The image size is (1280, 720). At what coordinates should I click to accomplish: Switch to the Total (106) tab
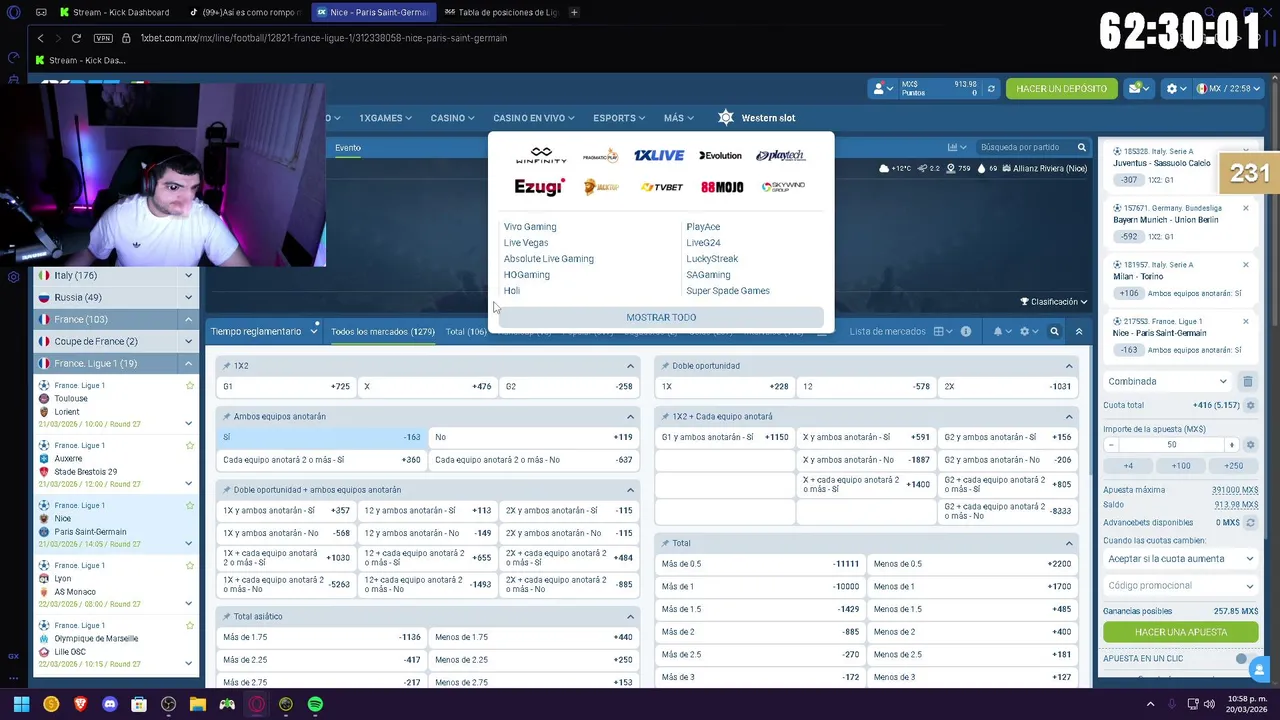[x=466, y=331]
